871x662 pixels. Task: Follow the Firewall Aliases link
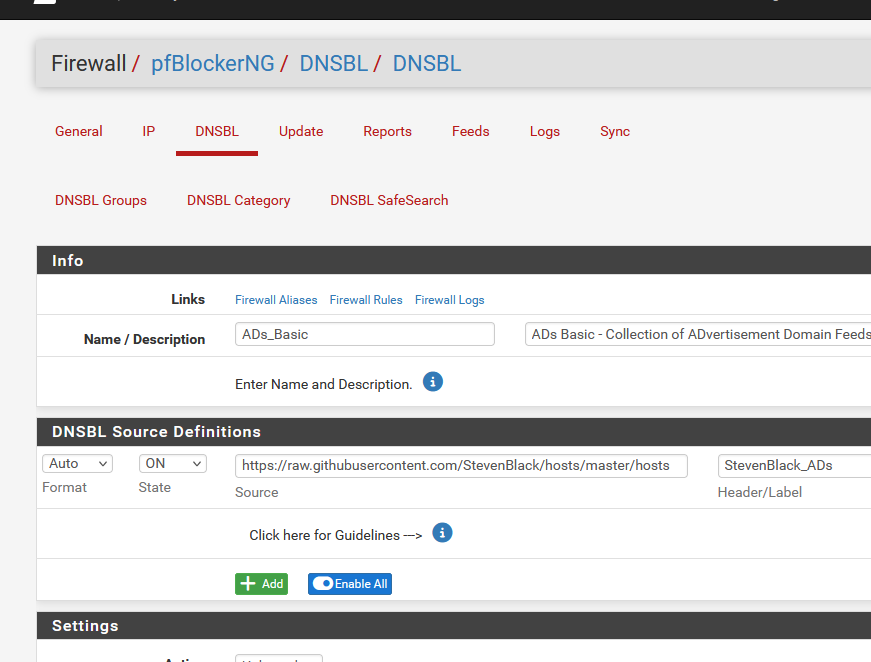[x=276, y=300]
